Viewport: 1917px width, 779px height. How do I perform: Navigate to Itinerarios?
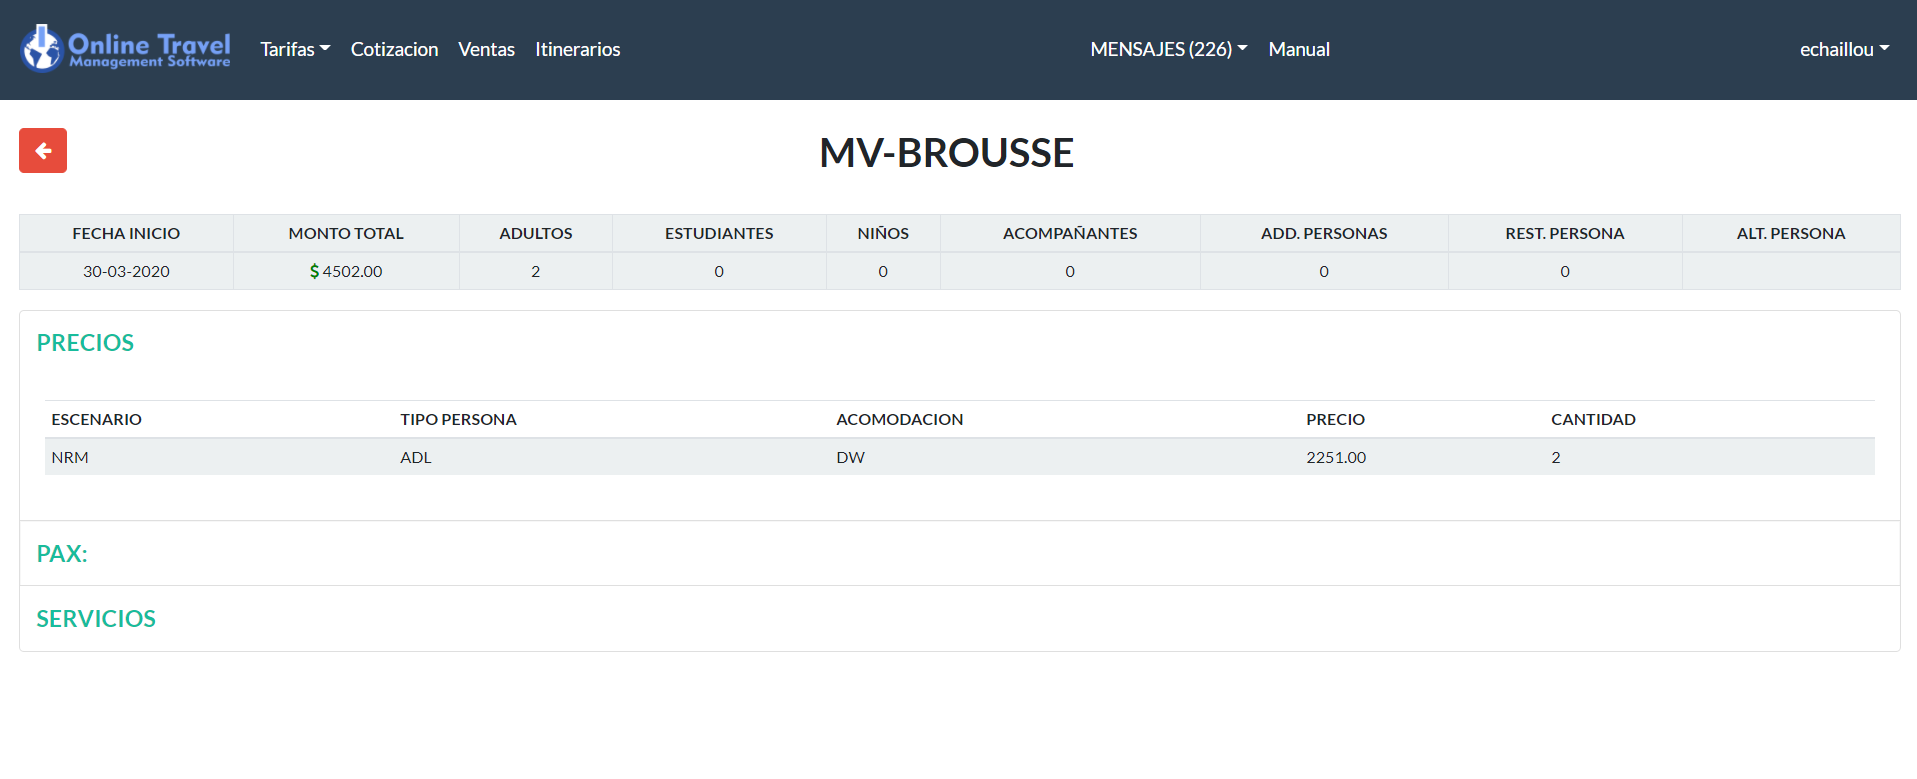coord(577,49)
